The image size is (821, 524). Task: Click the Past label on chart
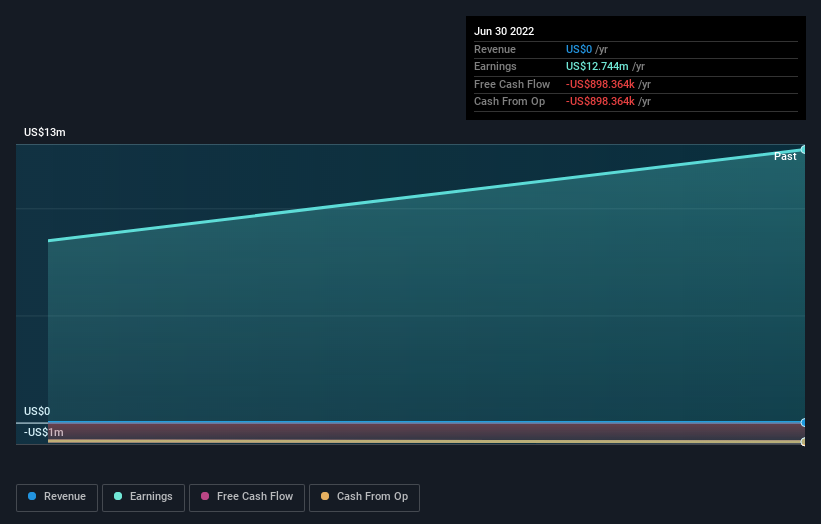coord(785,157)
